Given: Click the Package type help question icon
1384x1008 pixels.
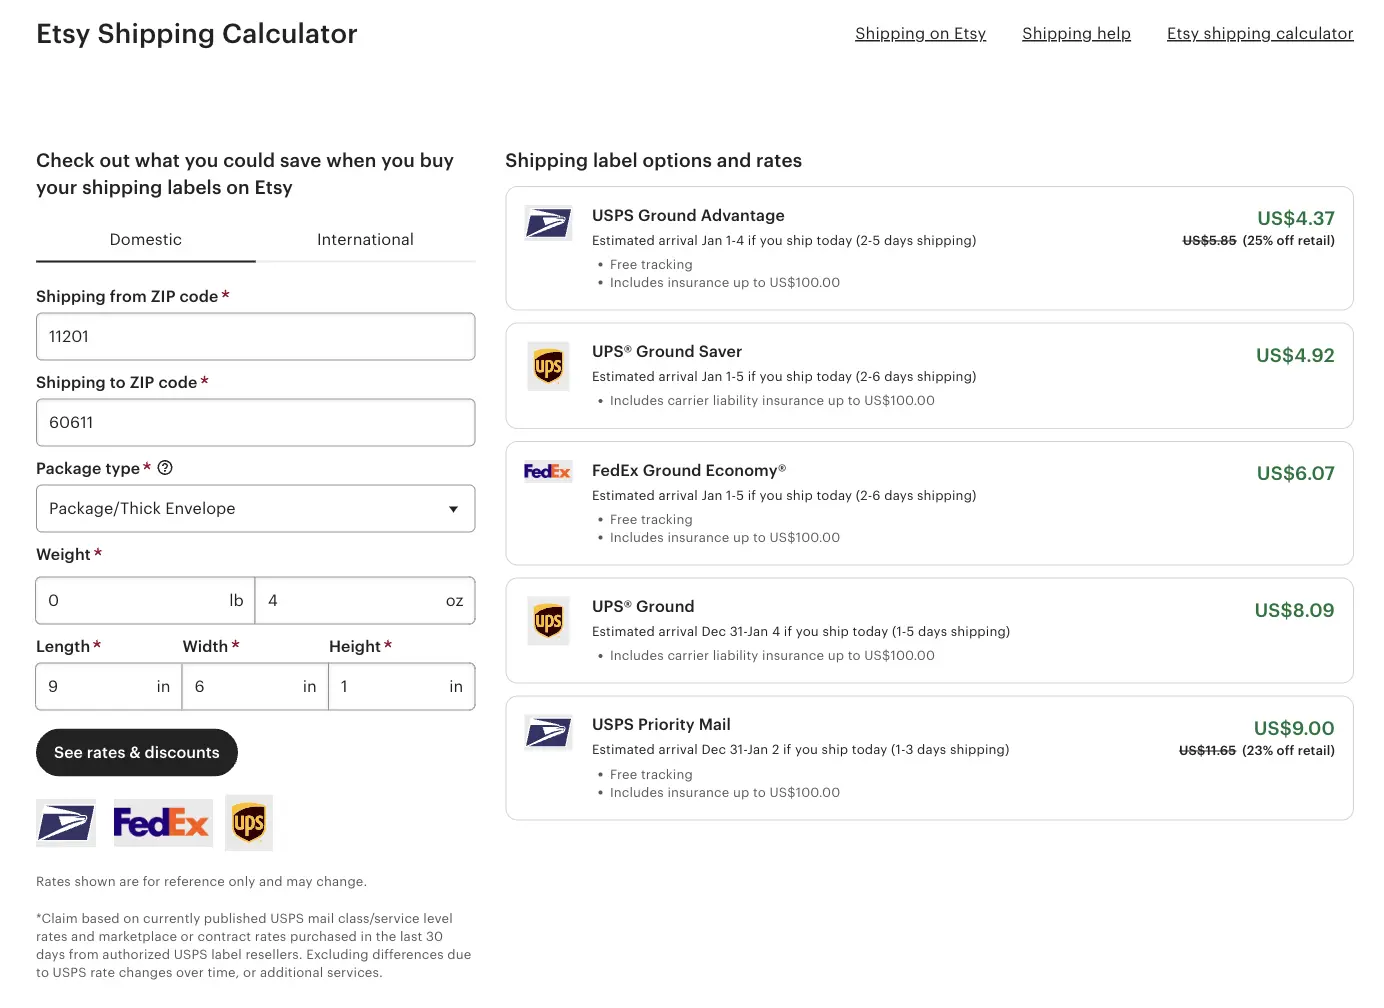Looking at the screenshot, I should [x=166, y=468].
